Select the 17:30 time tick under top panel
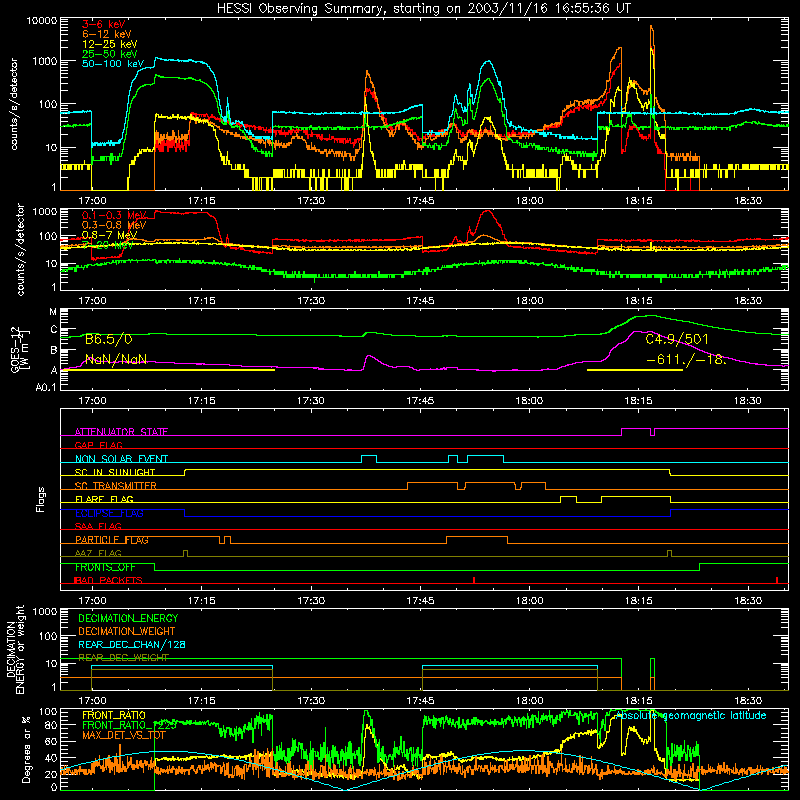The height and width of the screenshot is (800, 800). pos(311,201)
